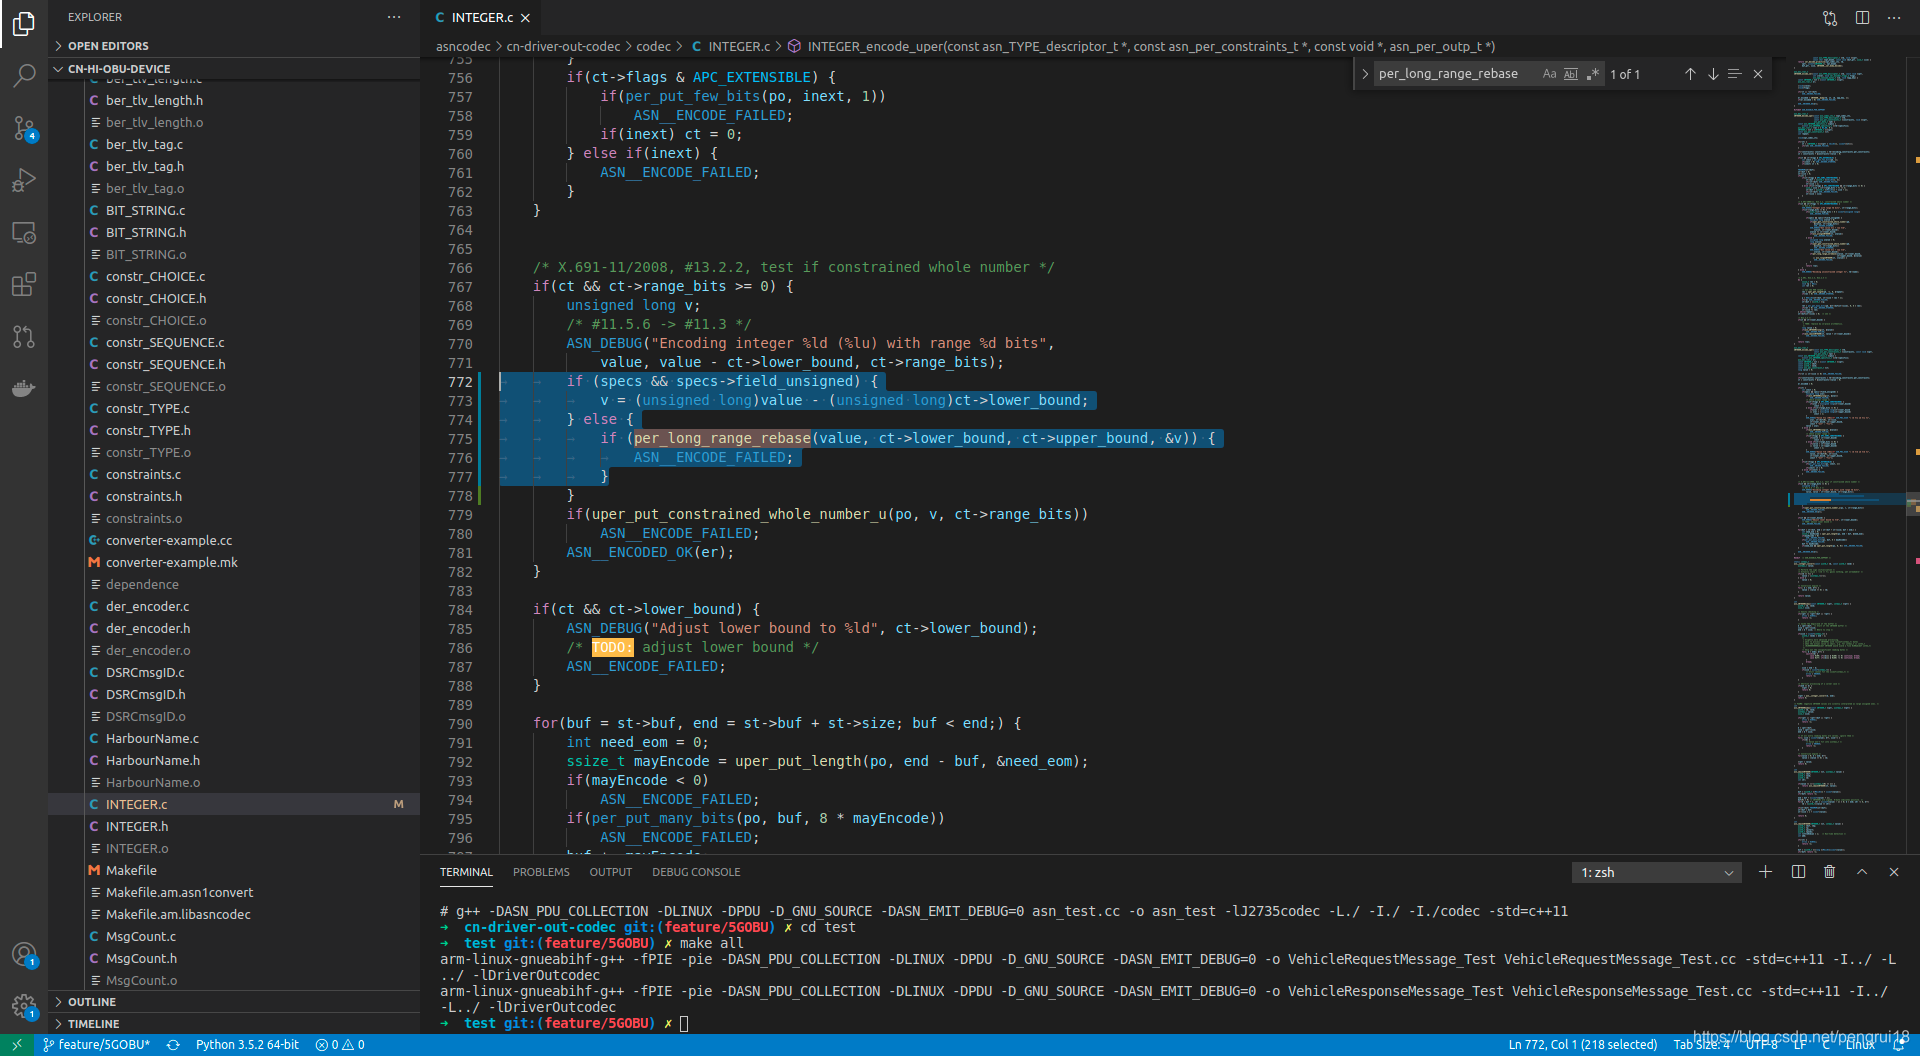Open the Extensions view
This screenshot has height=1056, width=1920.
(24, 284)
